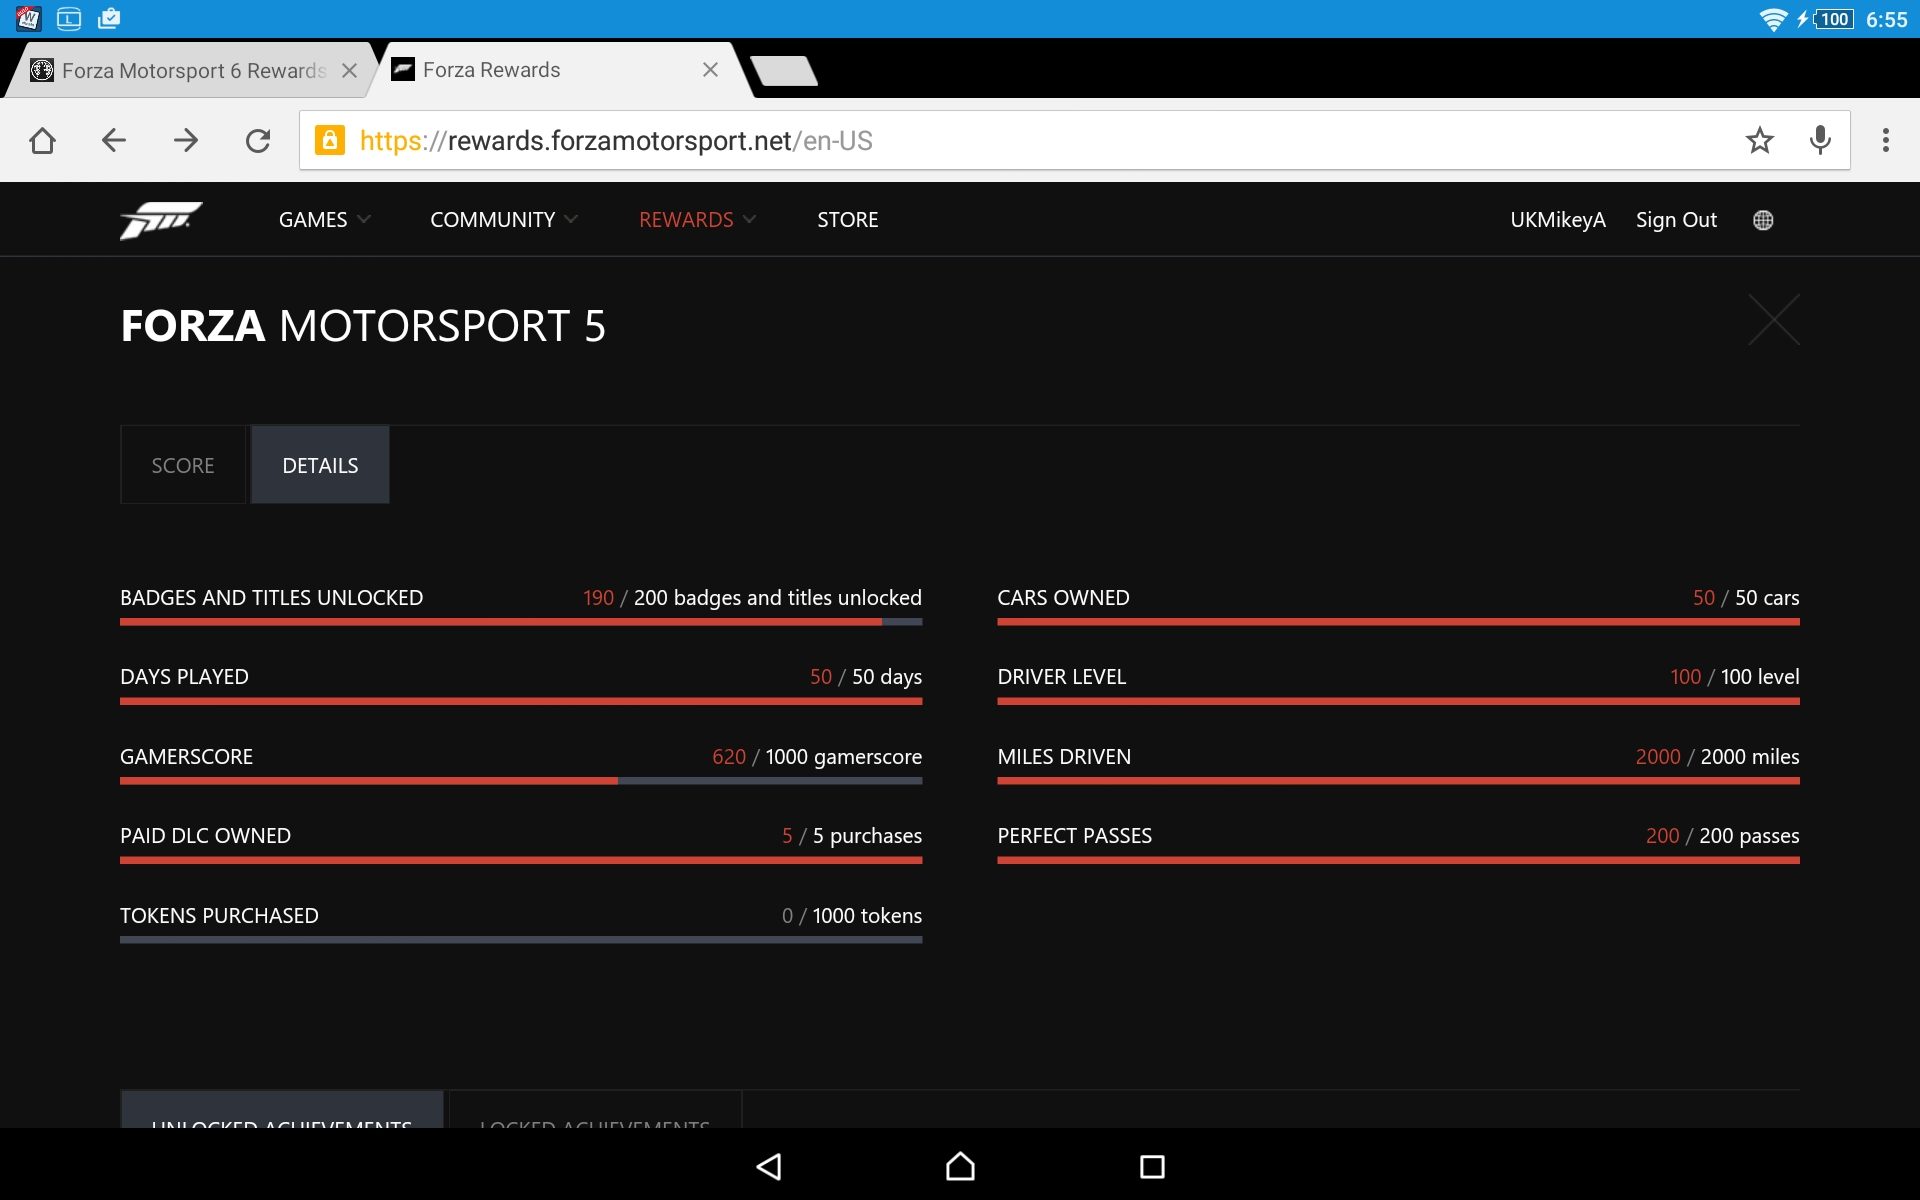
Task: Open the language globe icon
Action: click(1763, 220)
